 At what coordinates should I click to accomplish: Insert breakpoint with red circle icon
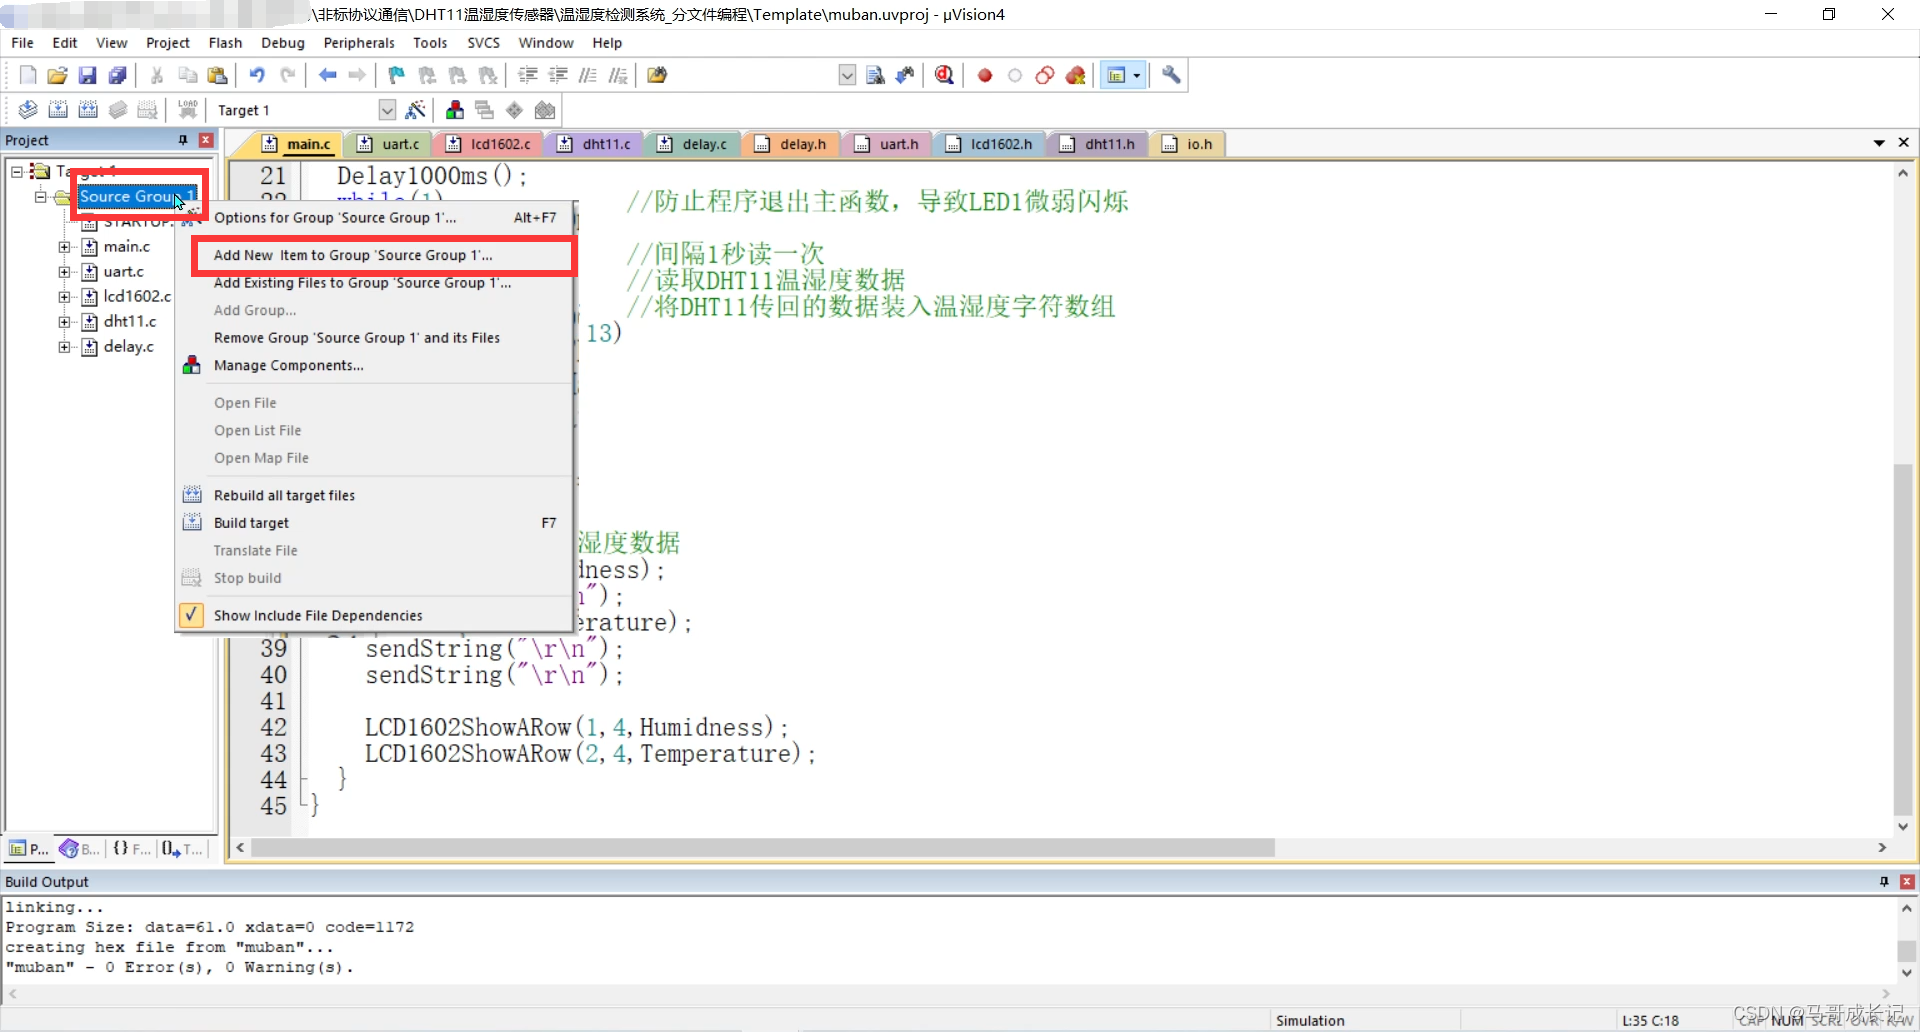(x=985, y=75)
